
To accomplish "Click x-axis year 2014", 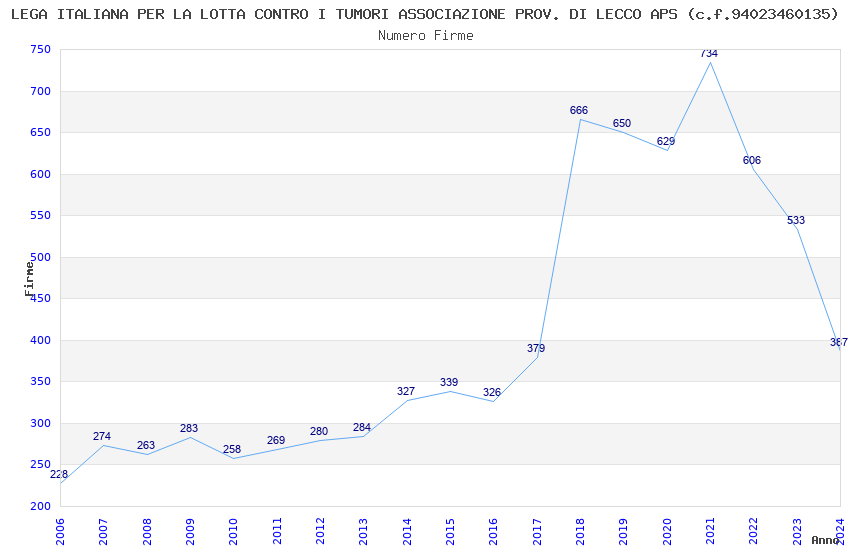I will tap(407, 532).
